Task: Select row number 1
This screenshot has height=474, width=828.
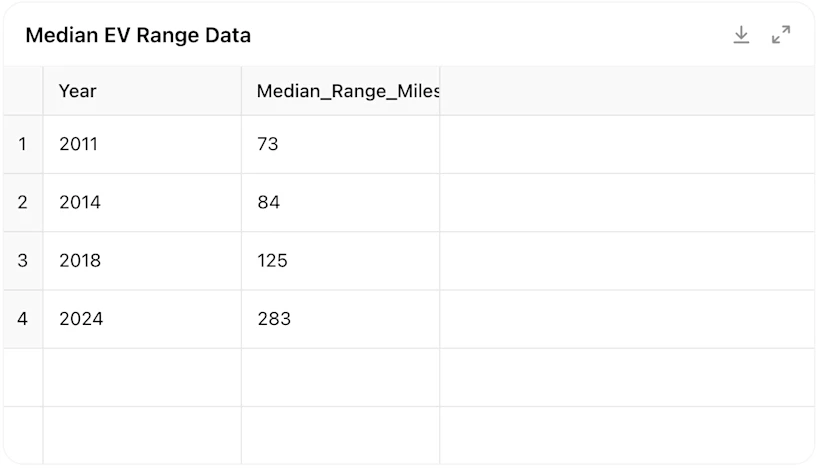Action: (23, 144)
